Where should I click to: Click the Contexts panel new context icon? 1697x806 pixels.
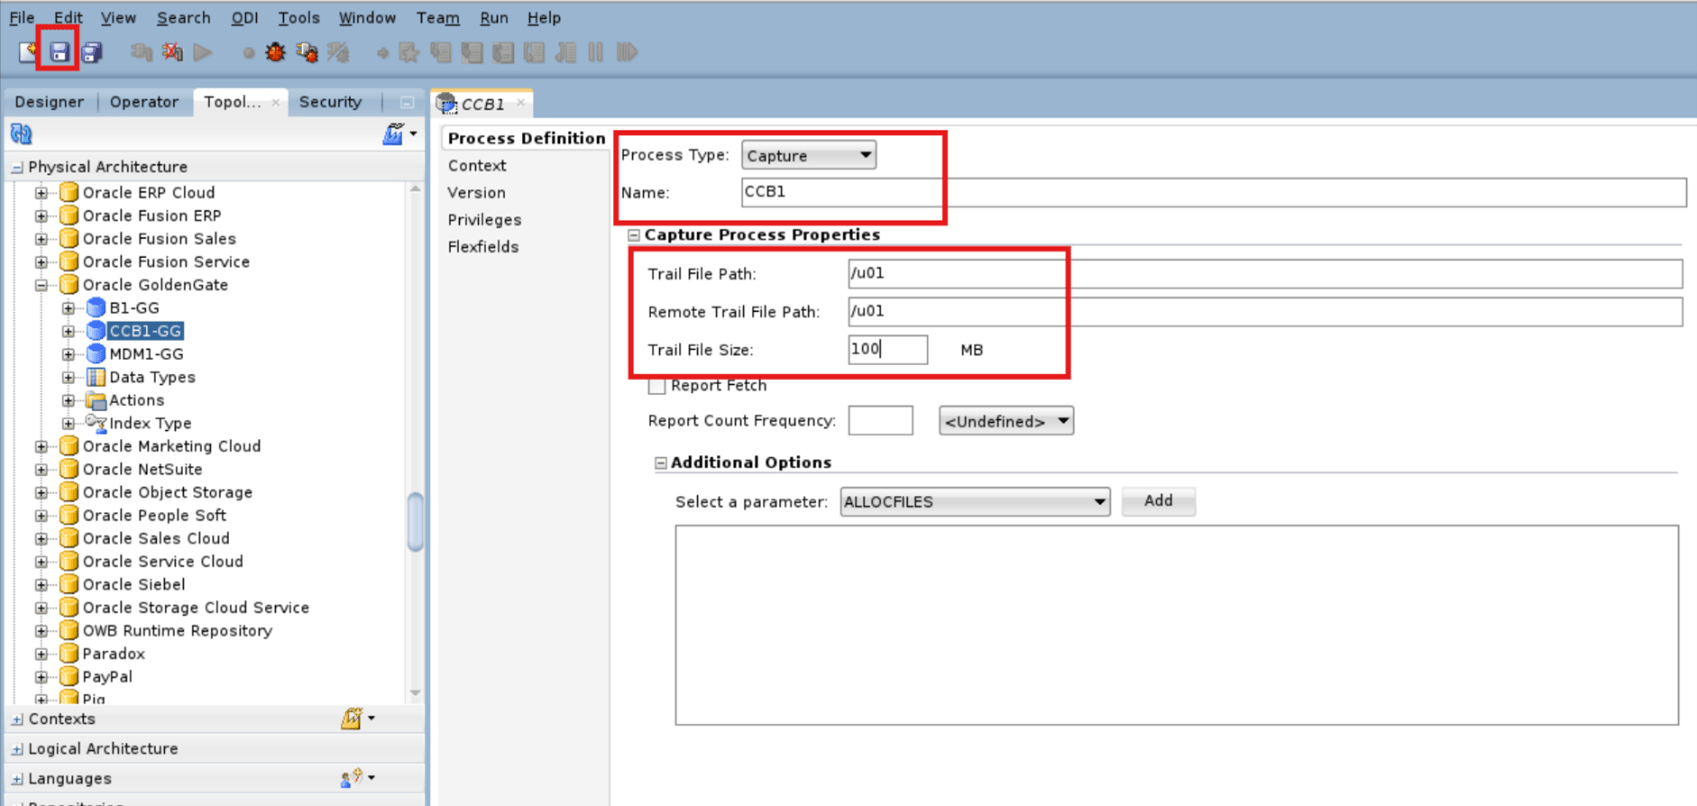tap(352, 718)
